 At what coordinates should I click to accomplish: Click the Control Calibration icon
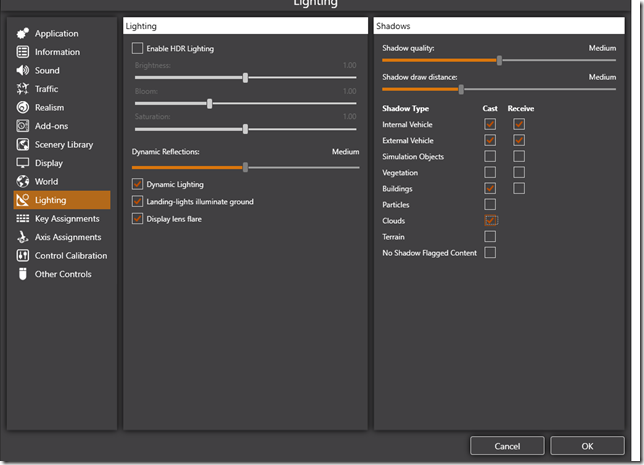[x=23, y=256]
